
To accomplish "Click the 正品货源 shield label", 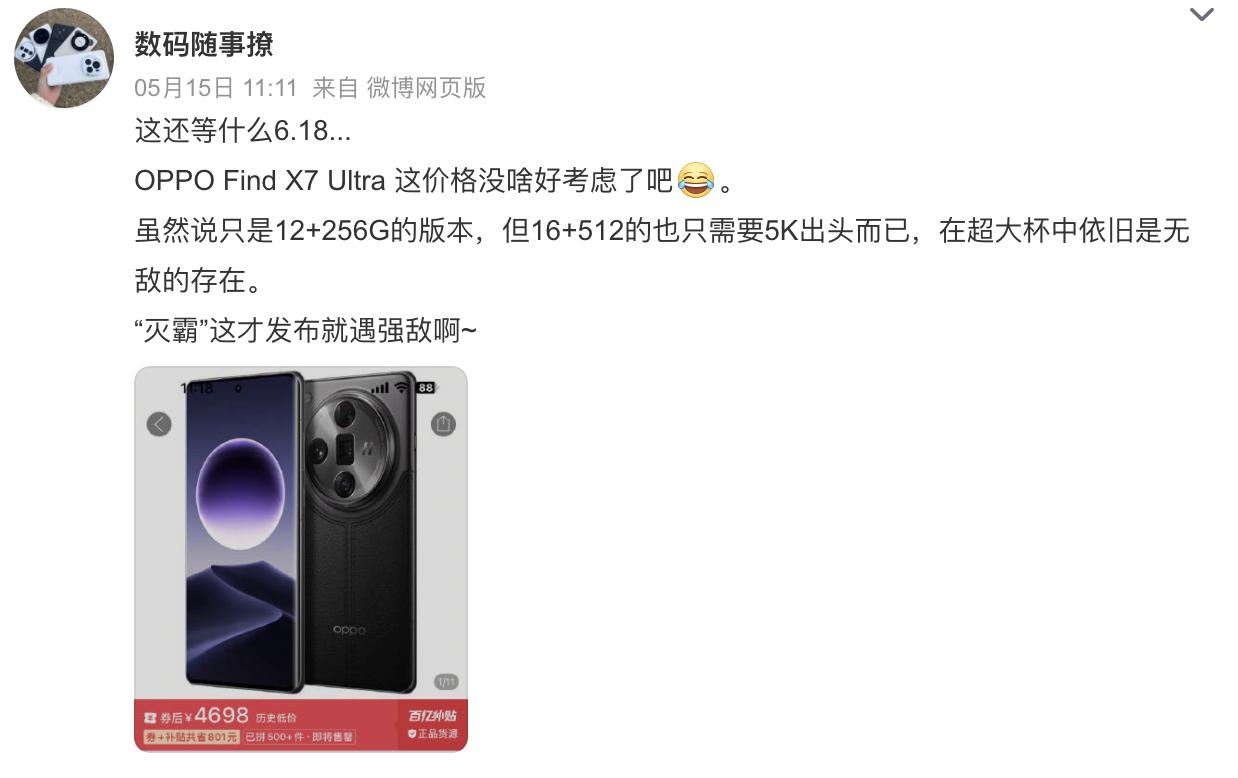I will click(432, 734).
